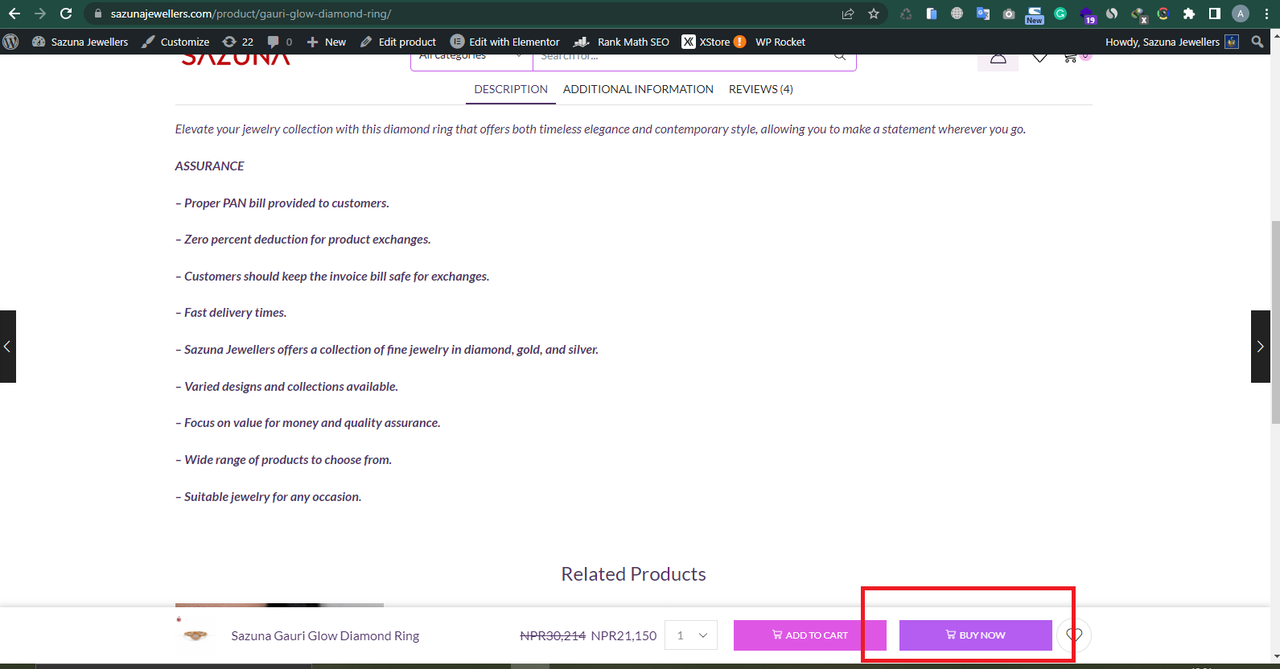Click the Related Products heading
The height and width of the screenshot is (669, 1280).
633,574
